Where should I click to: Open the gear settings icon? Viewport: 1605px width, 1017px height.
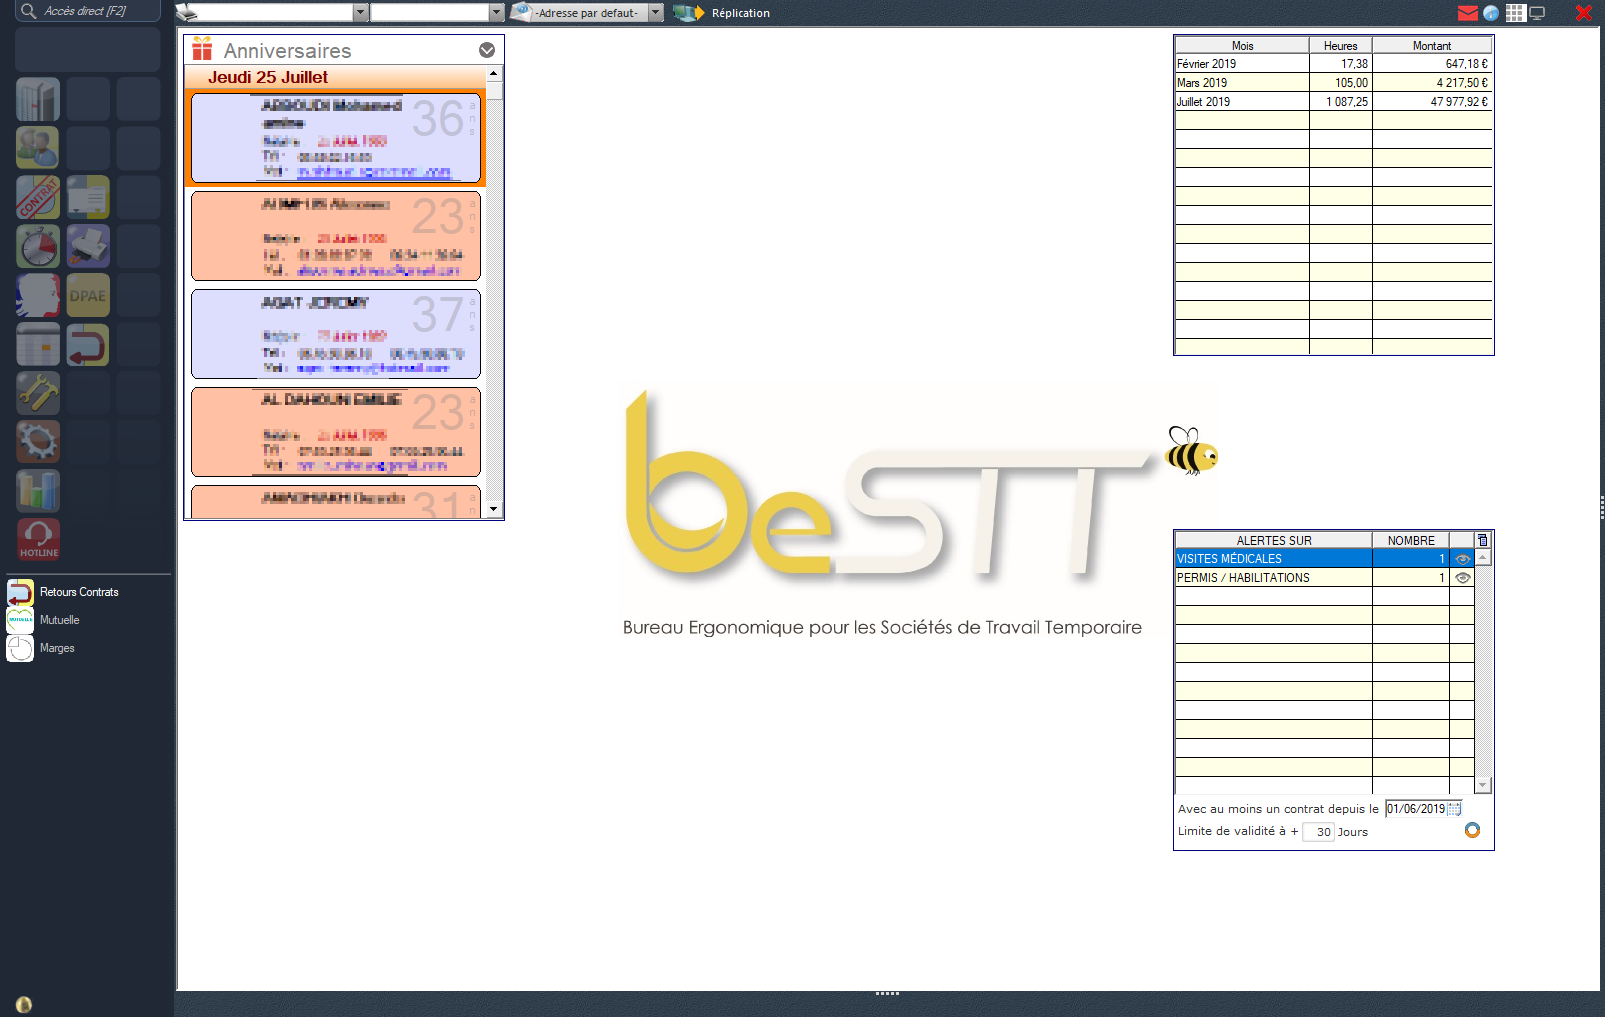[38, 442]
